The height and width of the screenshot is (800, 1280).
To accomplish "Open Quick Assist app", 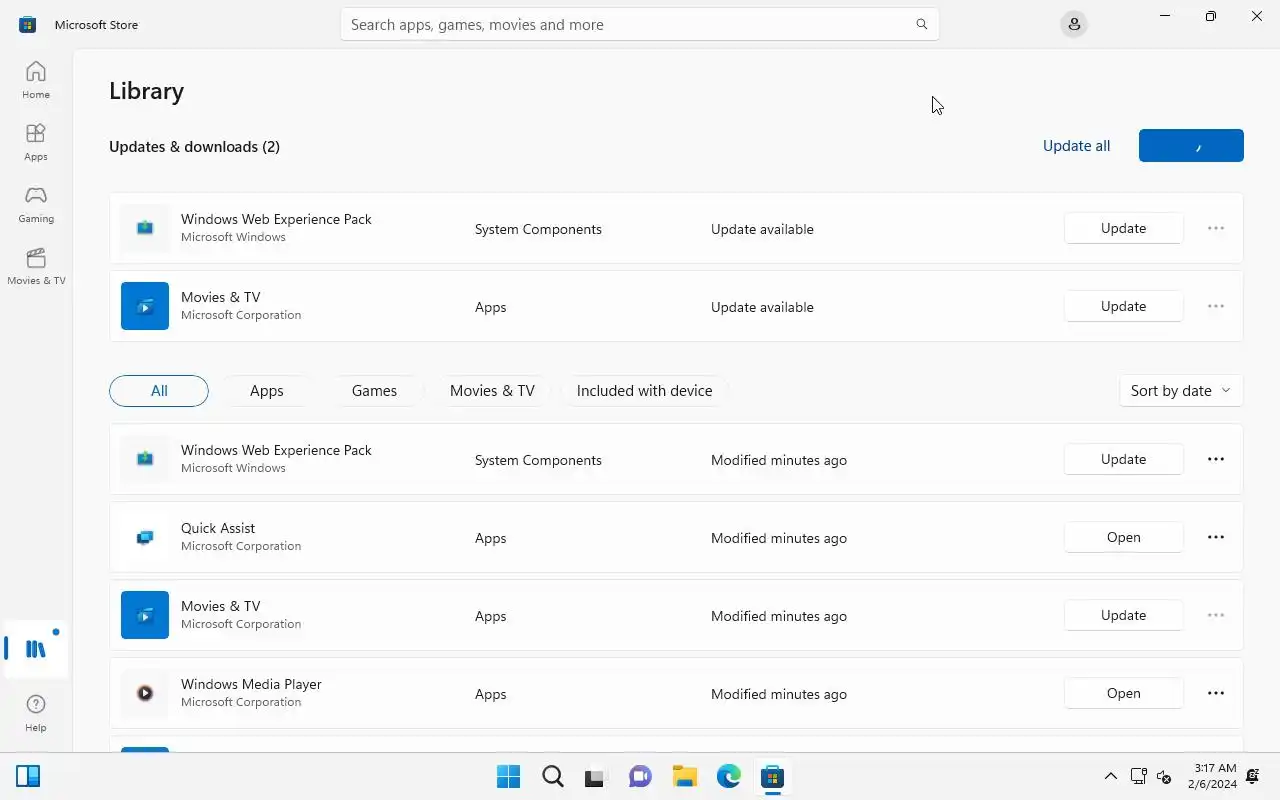I will (1123, 537).
